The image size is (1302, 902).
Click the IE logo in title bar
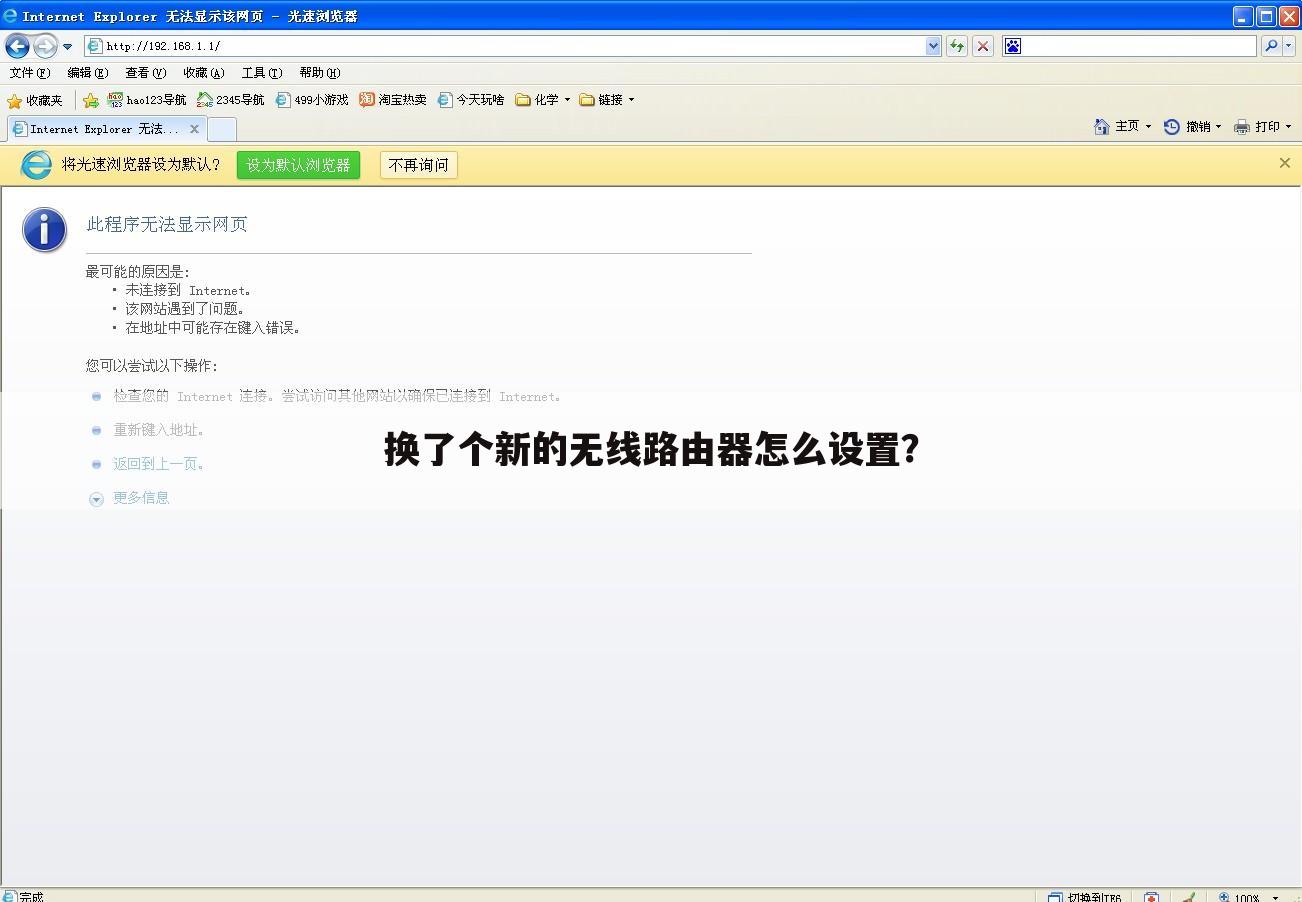pyautogui.click(x=10, y=16)
